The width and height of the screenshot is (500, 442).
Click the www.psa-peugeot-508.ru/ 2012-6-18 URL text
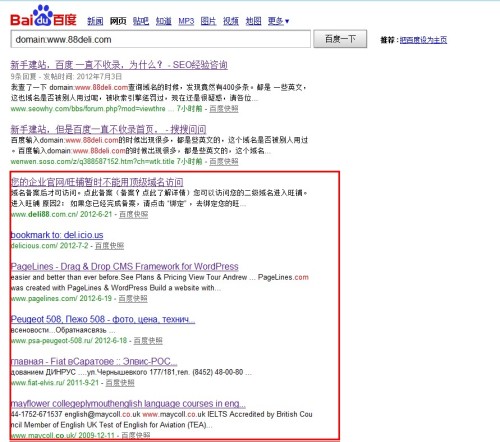(x=69, y=341)
